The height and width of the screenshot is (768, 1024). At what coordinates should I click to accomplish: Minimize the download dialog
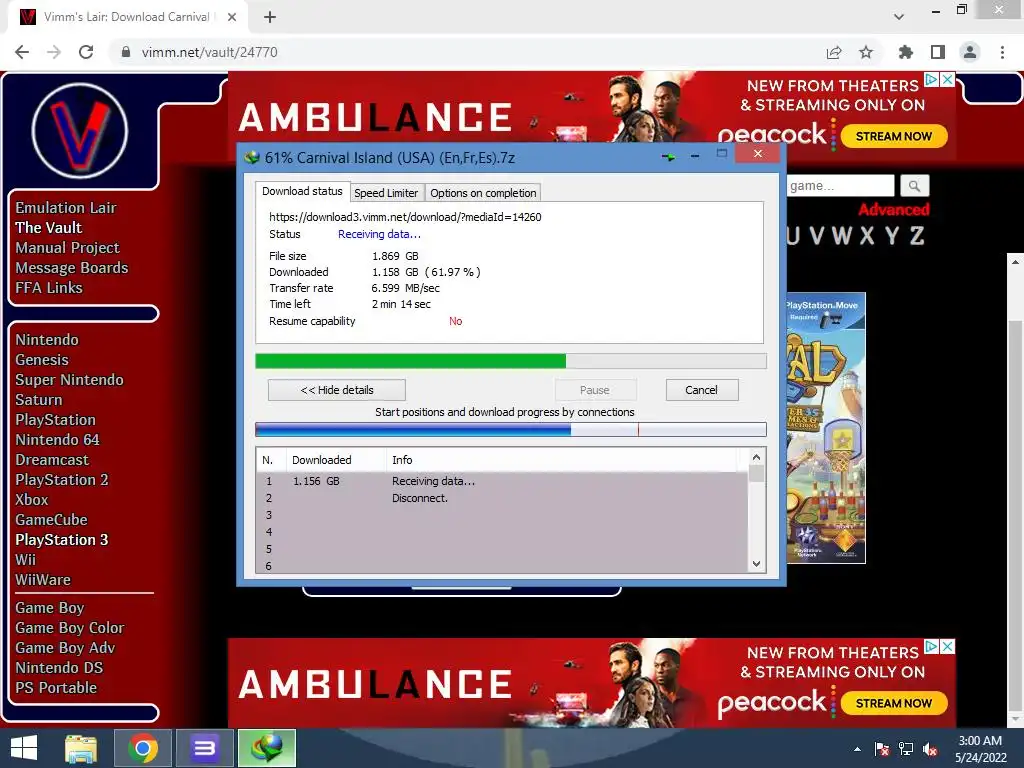point(695,156)
